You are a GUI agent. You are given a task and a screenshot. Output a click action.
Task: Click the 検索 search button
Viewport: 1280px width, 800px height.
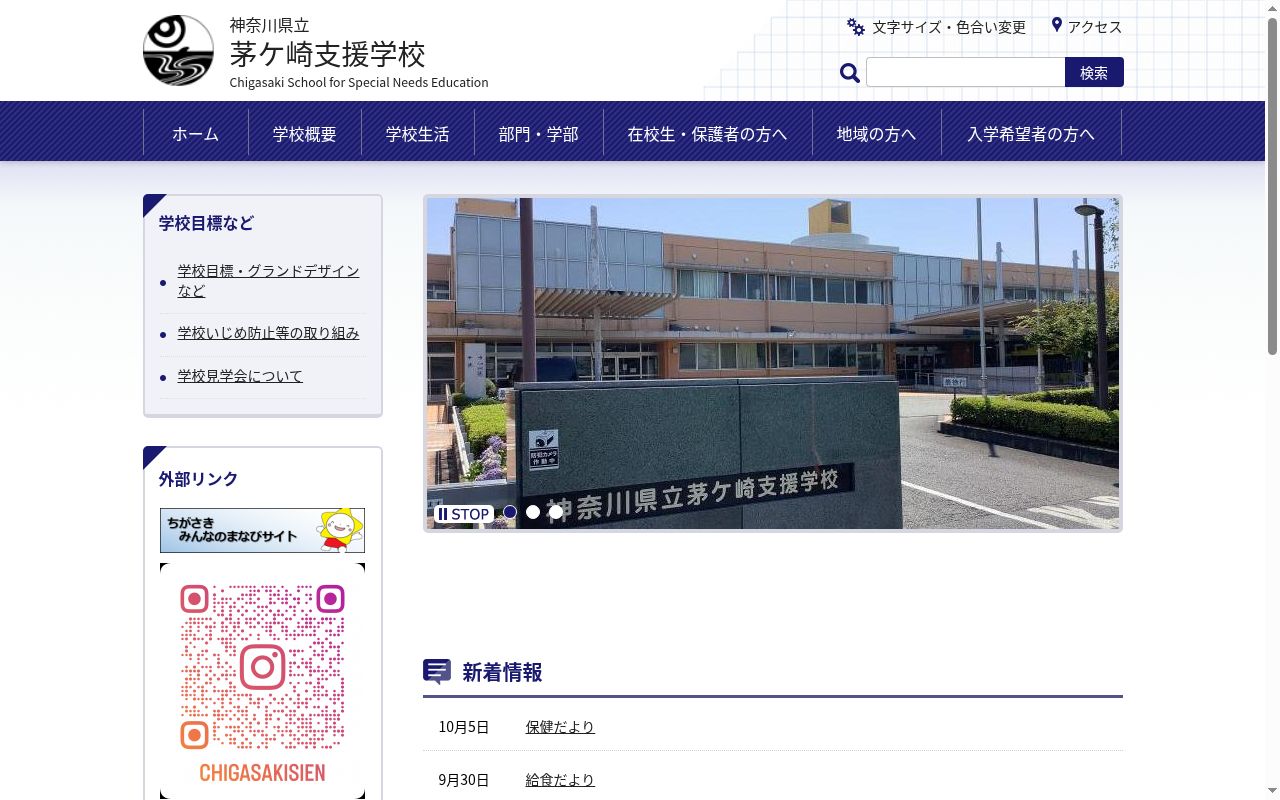point(1094,72)
